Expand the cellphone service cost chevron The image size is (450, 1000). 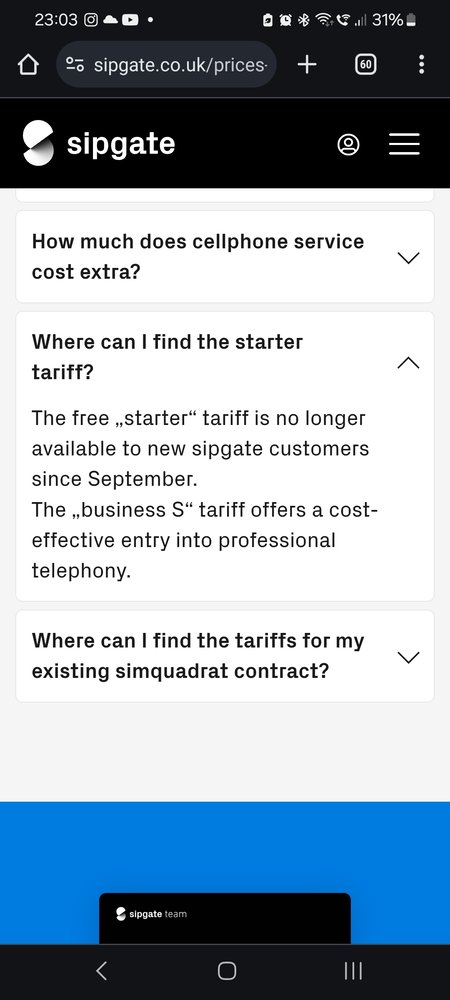(408, 258)
